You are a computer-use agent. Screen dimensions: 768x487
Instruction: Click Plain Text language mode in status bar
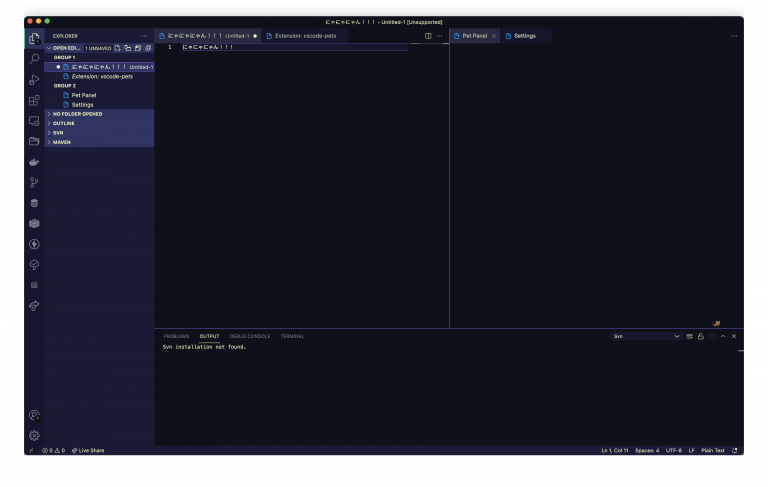tap(712, 451)
